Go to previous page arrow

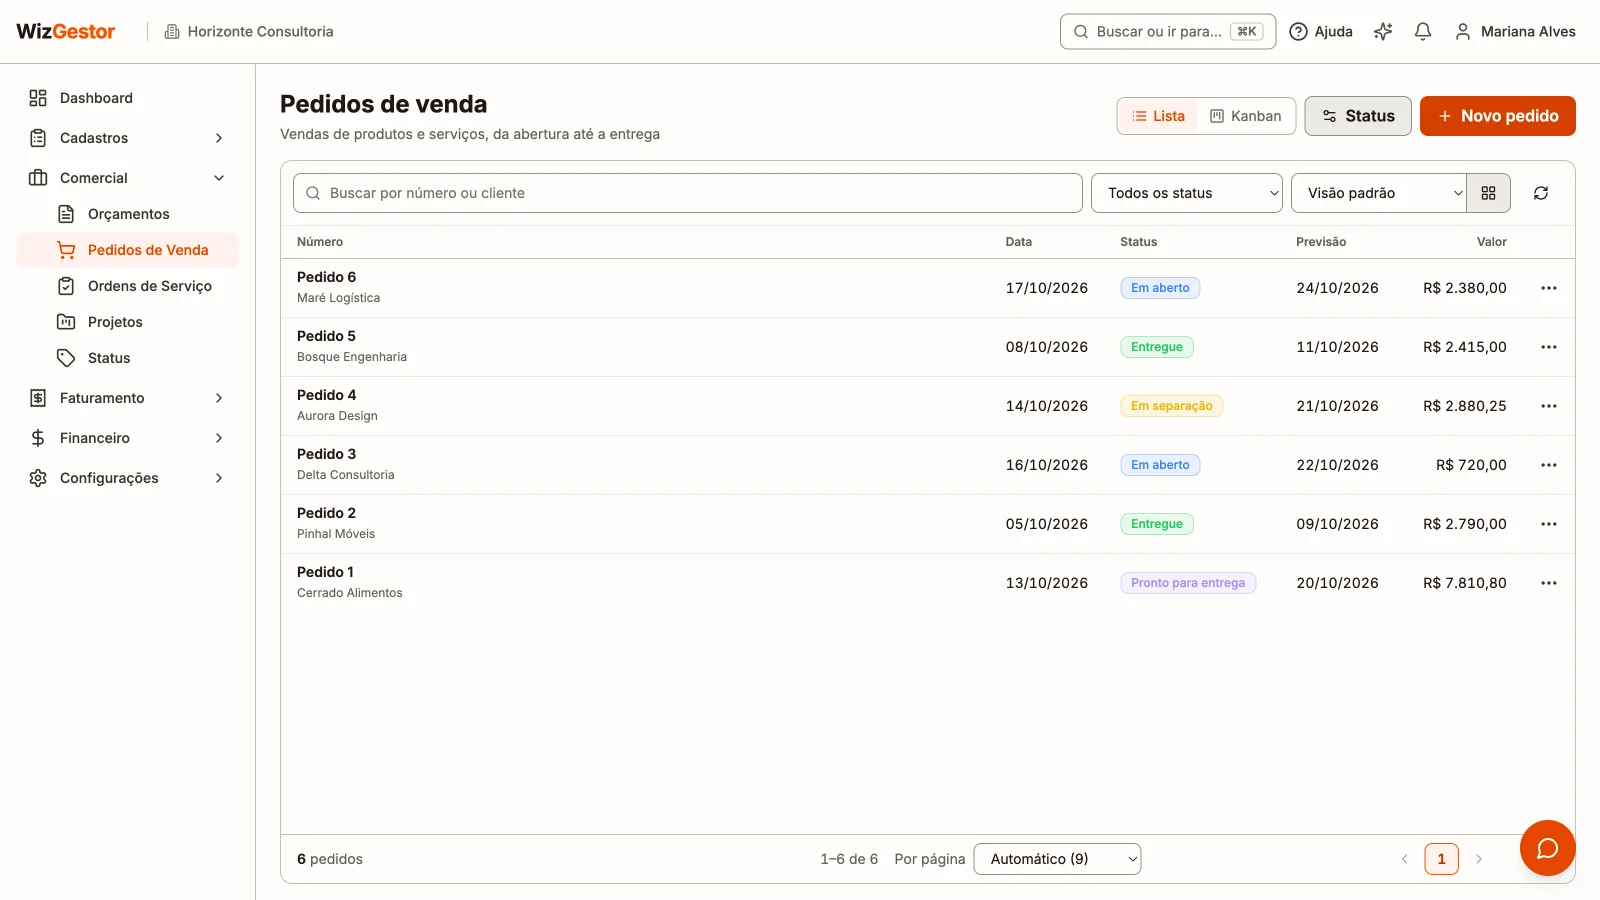(x=1404, y=859)
